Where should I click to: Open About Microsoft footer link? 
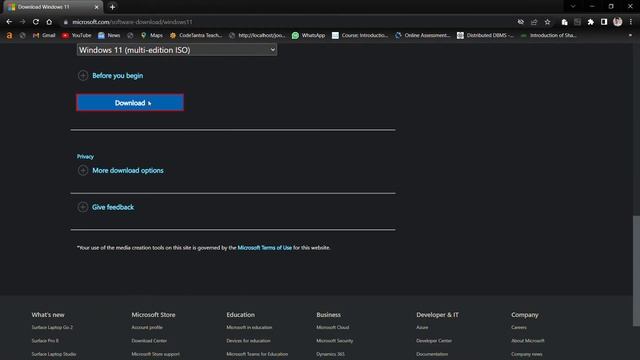point(528,341)
